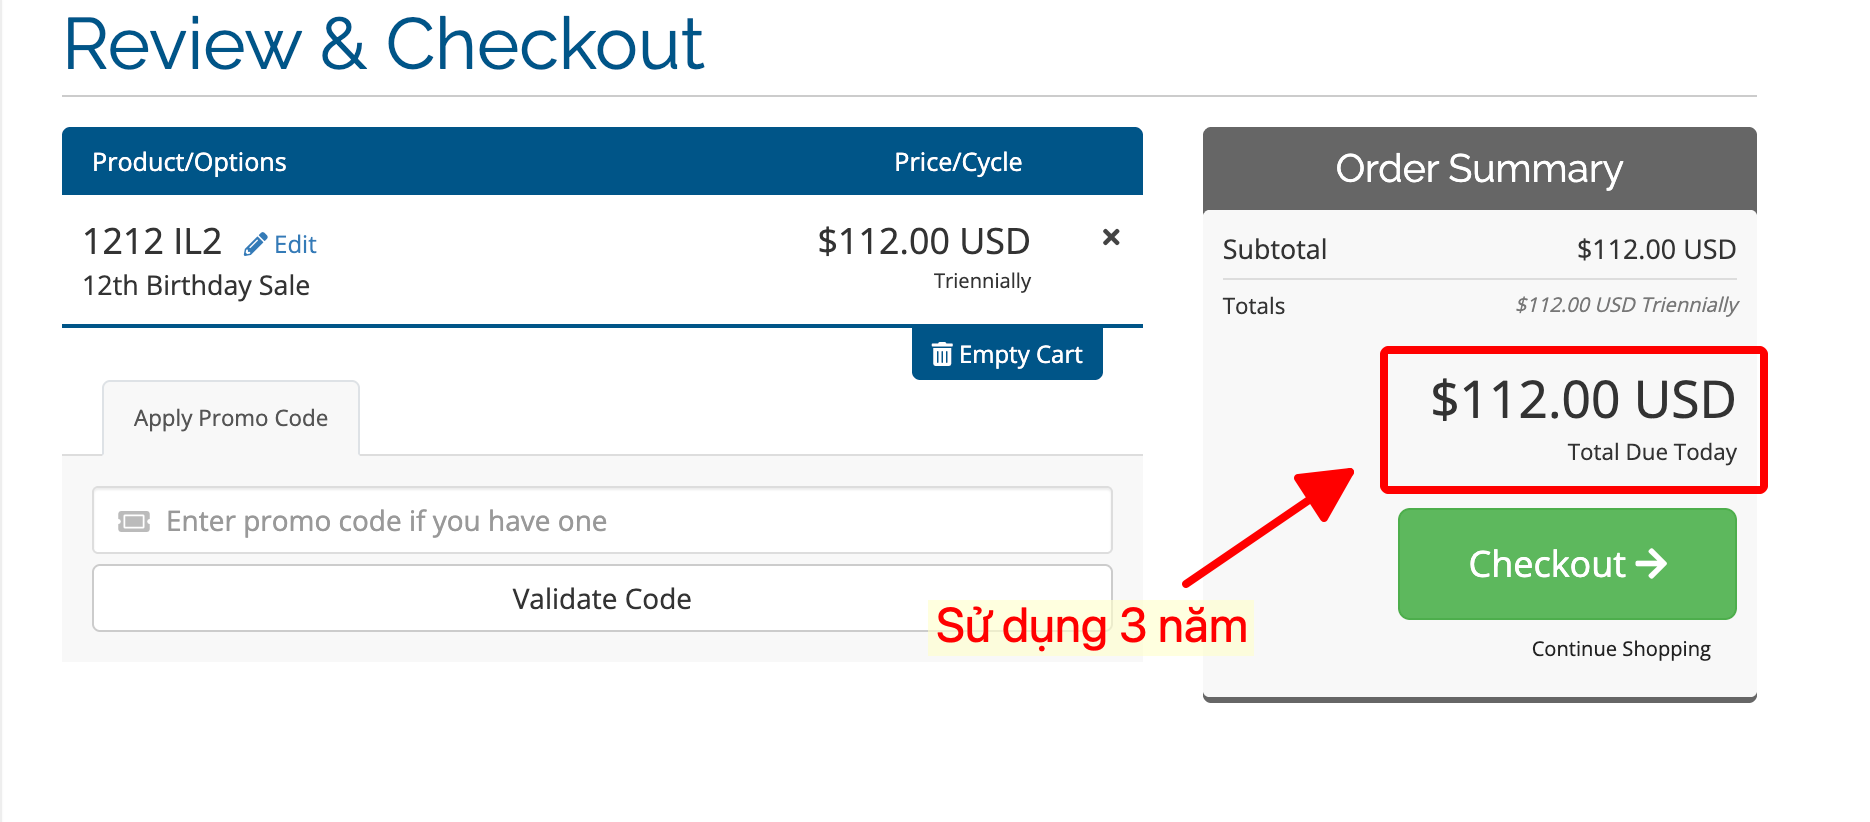The image size is (1870, 822).
Task: Click the Total Due Today amount
Action: [1583, 400]
